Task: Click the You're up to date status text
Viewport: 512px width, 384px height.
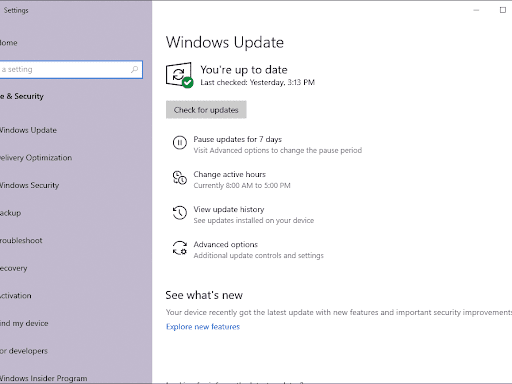Action: [244, 70]
